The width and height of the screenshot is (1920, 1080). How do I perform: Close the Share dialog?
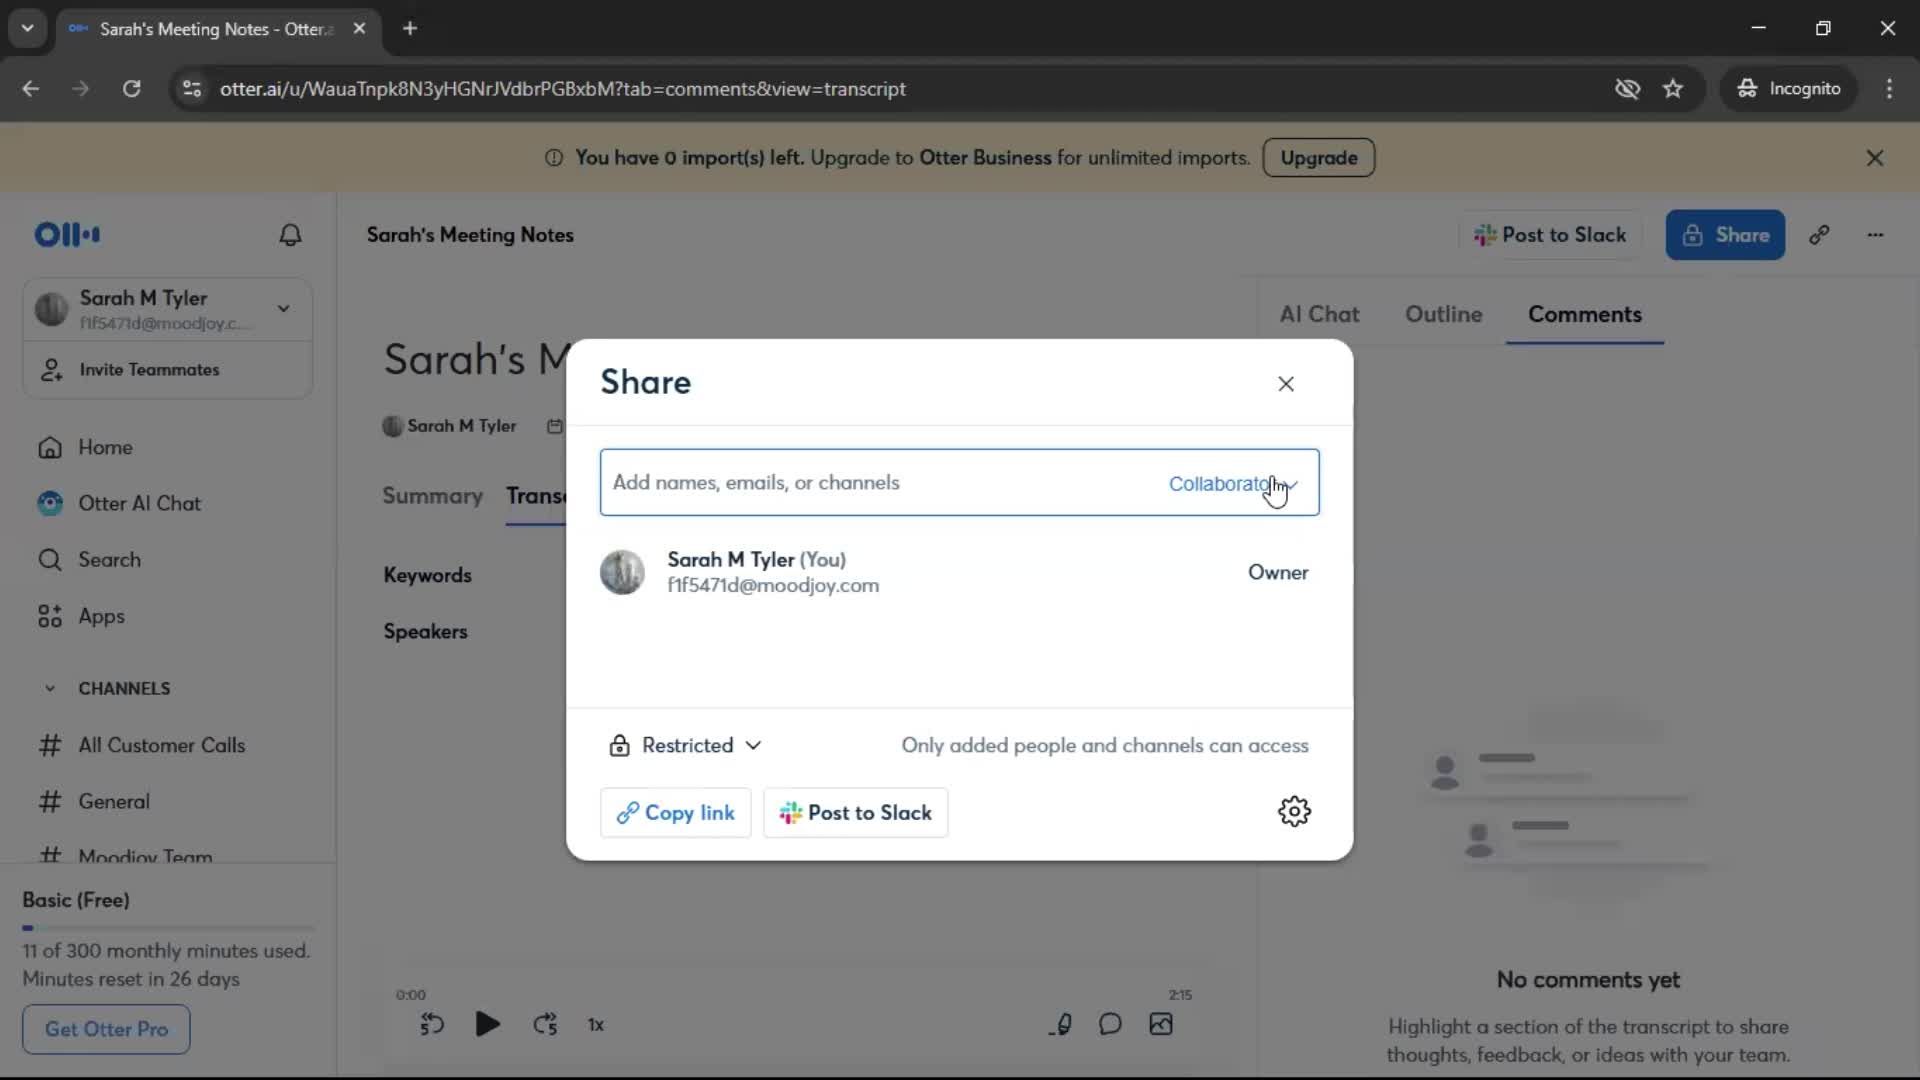pyautogui.click(x=1286, y=384)
